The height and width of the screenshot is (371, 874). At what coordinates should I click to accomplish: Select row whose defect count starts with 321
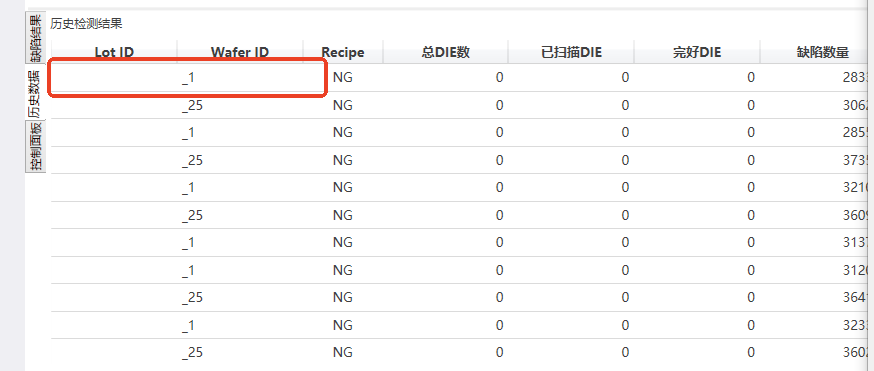pyautogui.click(x=463, y=188)
